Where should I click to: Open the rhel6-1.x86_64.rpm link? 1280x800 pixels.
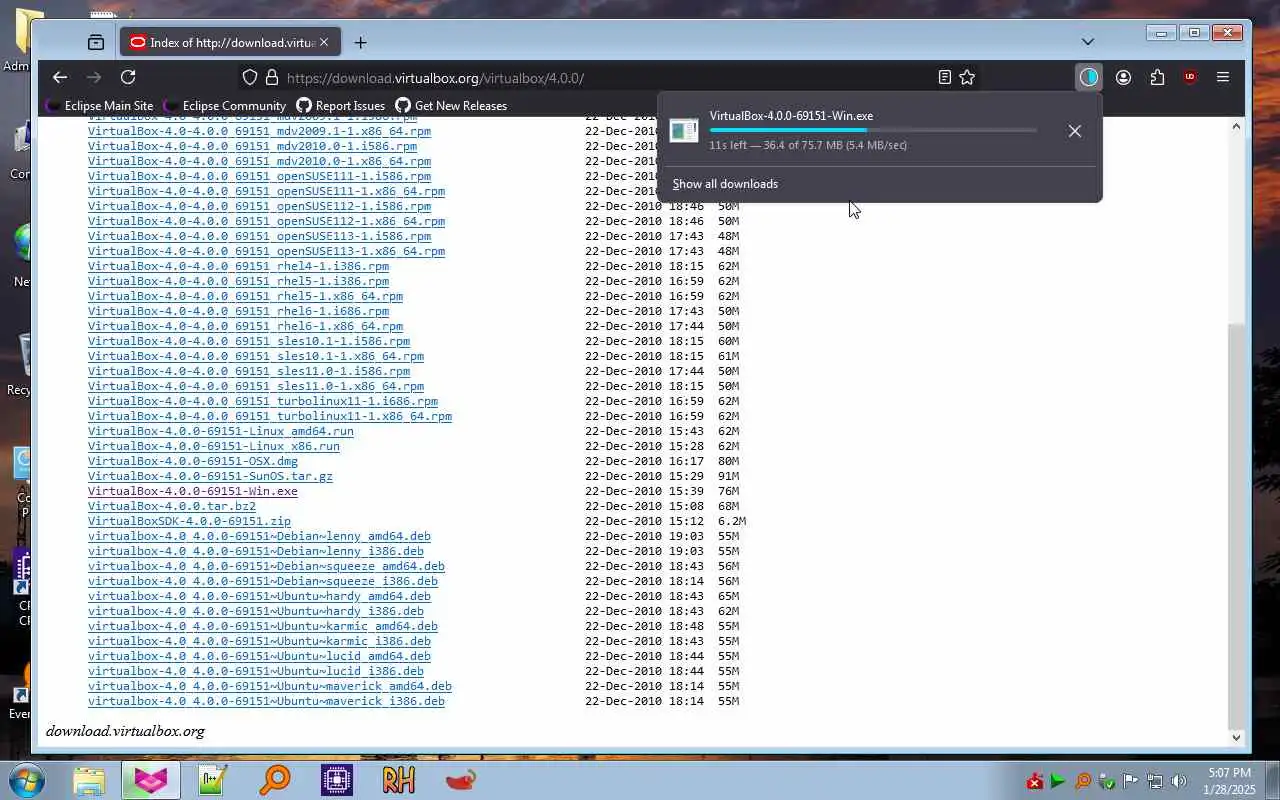pos(245,326)
